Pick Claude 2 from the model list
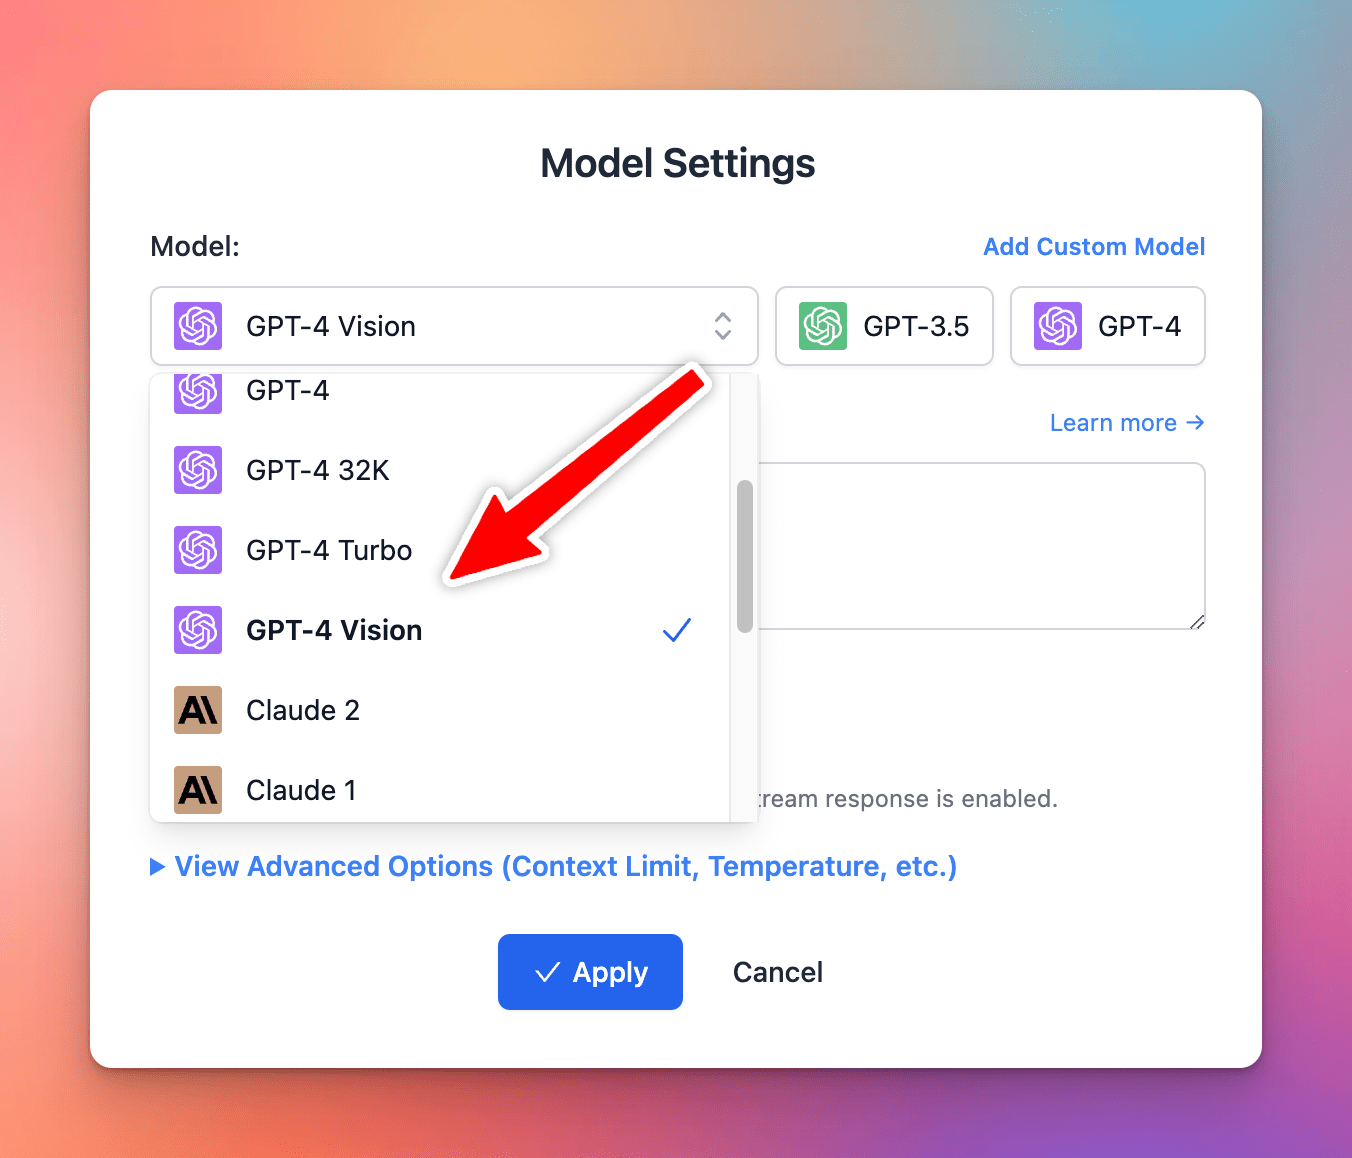1352x1158 pixels. (303, 710)
